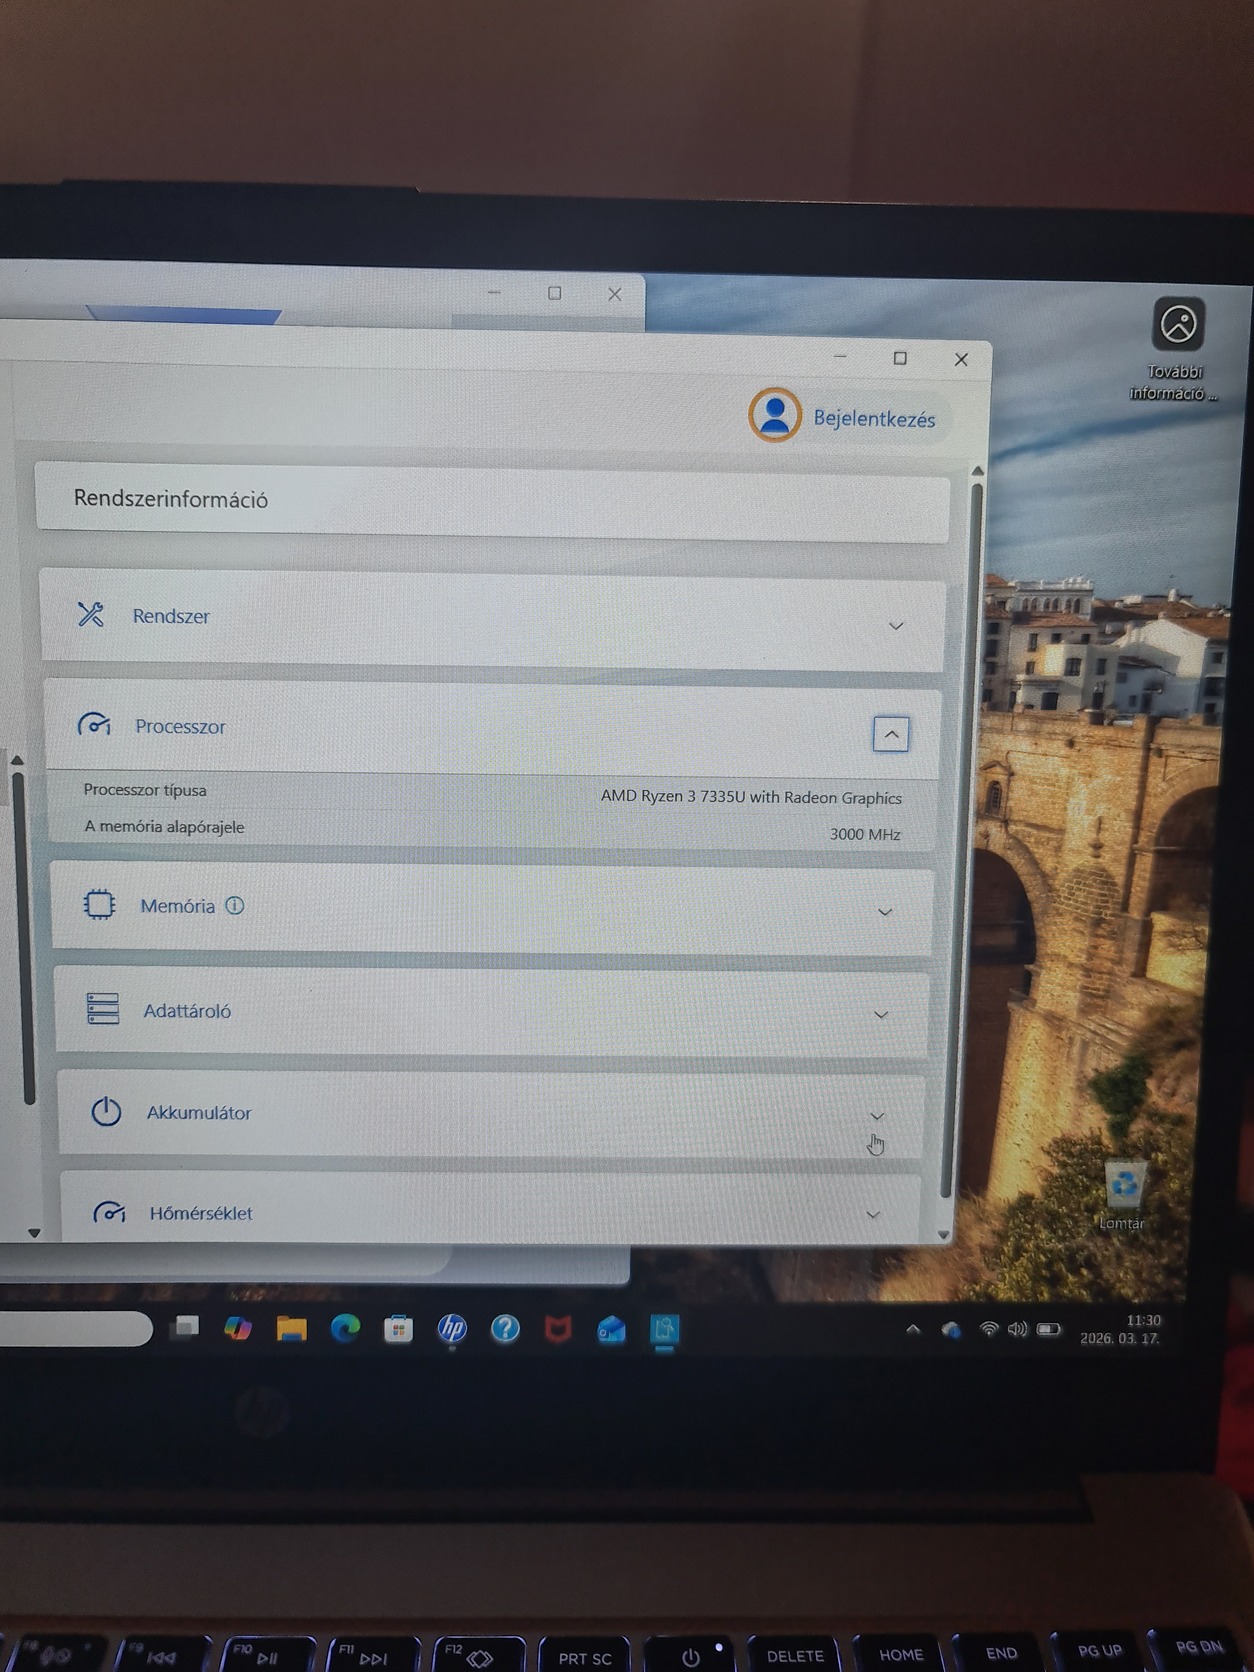1254x1672 pixels.
Task: Click the 'A memória alapórajele' row label
Action: tap(164, 827)
